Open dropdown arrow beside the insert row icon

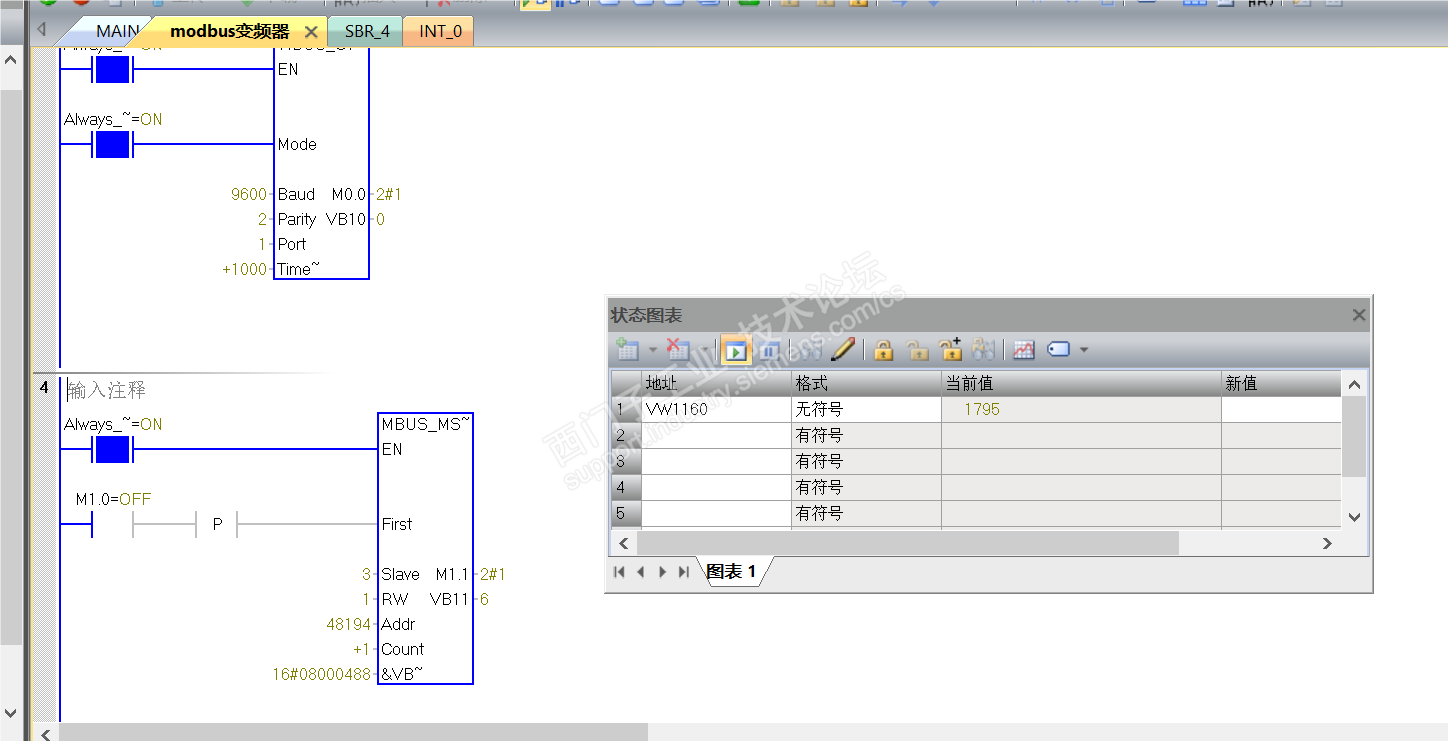(x=653, y=350)
